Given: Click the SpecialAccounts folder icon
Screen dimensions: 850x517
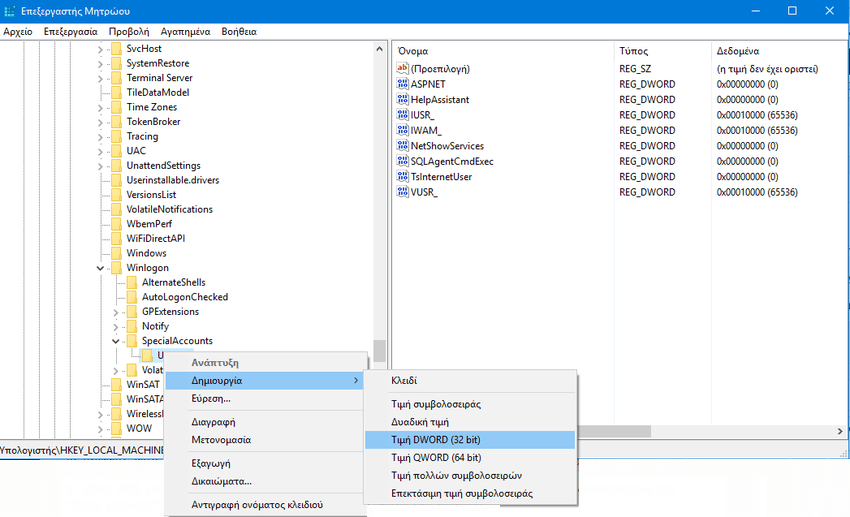Looking at the screenshot, I should (x=132, y=341).
